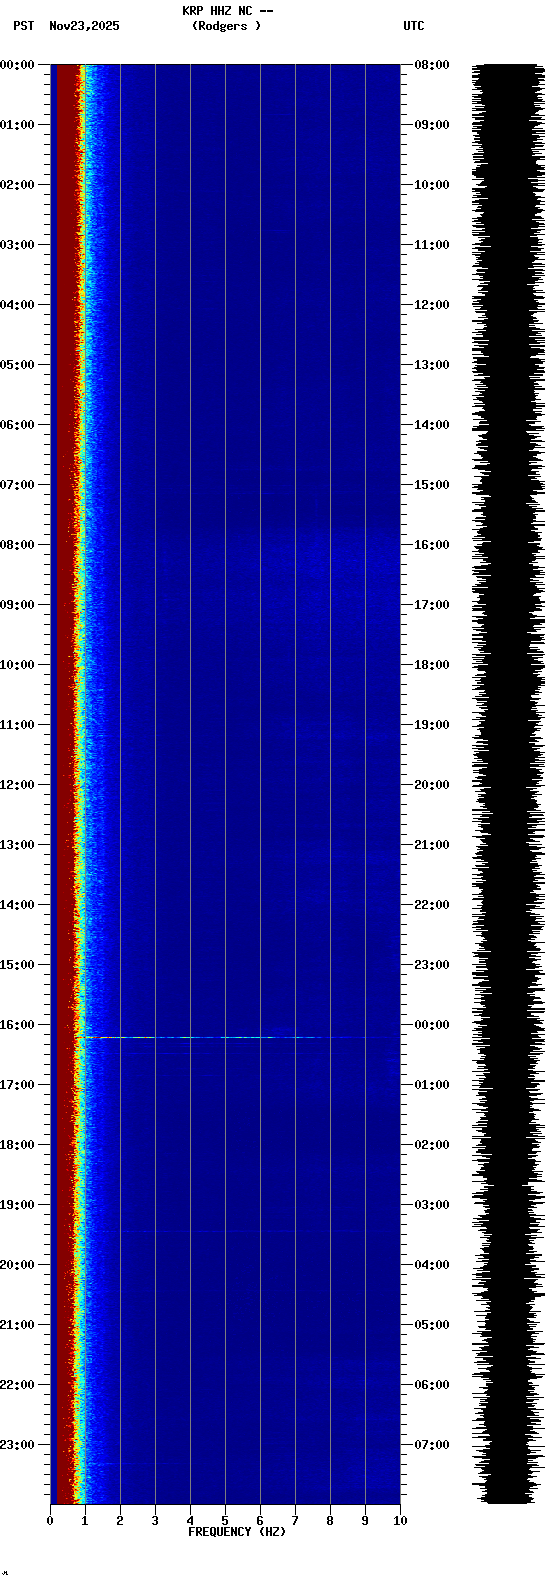The height and width of the screenshot is (1584, 552).
Task: Click the '3' frequency tick label
Action: pyautogui.click(x=155, y=1522)
